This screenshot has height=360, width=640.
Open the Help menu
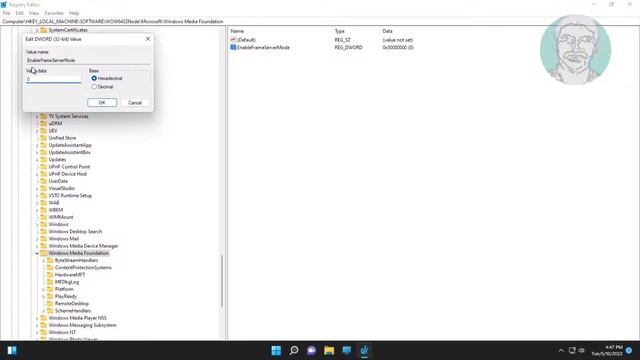pos(74,13)
